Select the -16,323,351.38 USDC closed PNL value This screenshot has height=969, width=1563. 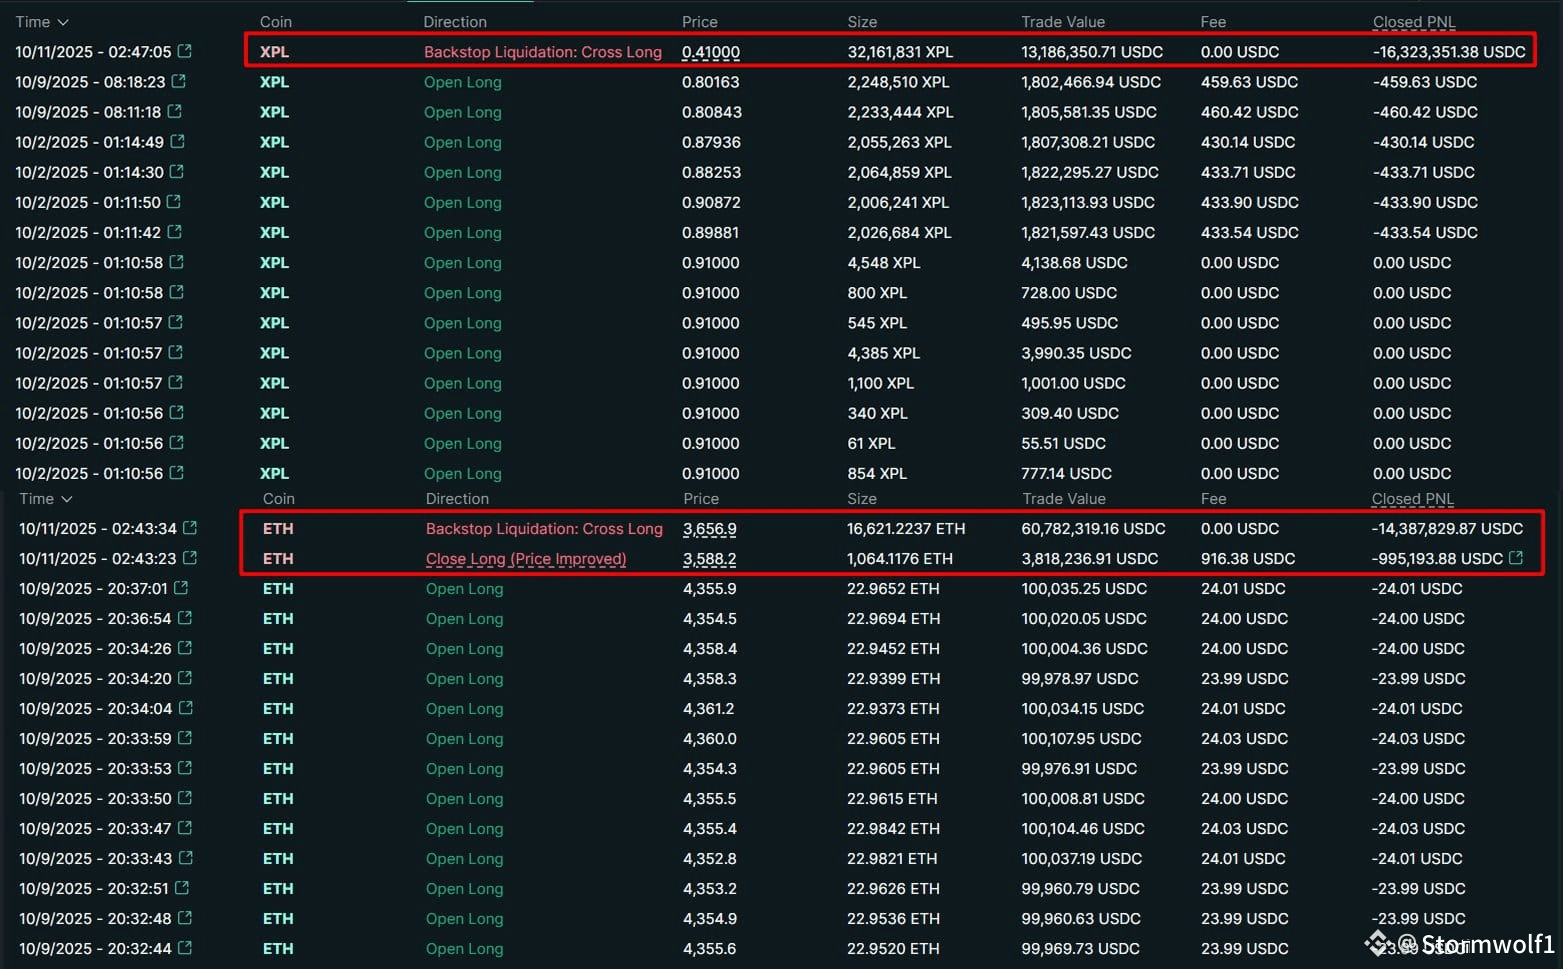click(1450, 52)
